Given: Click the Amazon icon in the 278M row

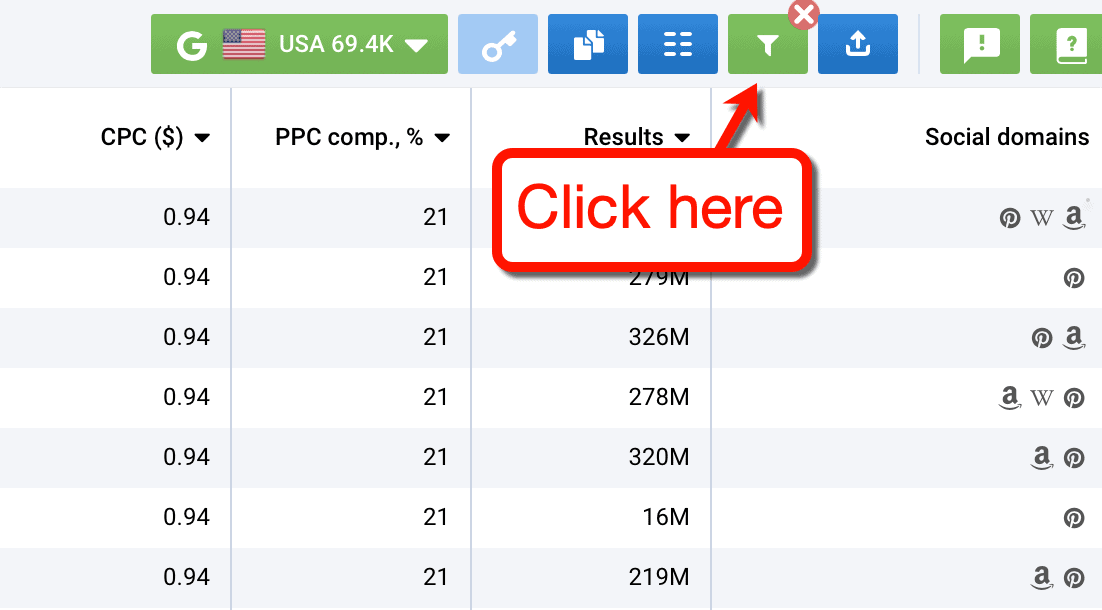Looking at the screenshot, I should [x=1010, y=397].
